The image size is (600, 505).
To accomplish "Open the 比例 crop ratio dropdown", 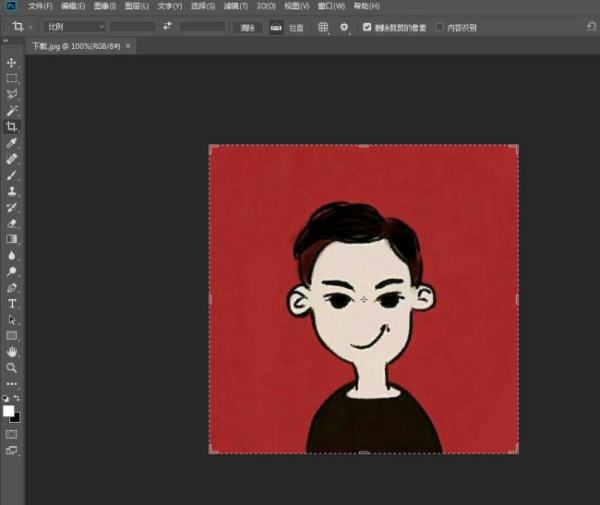I will pyautogui.click(x=74, y=27).
